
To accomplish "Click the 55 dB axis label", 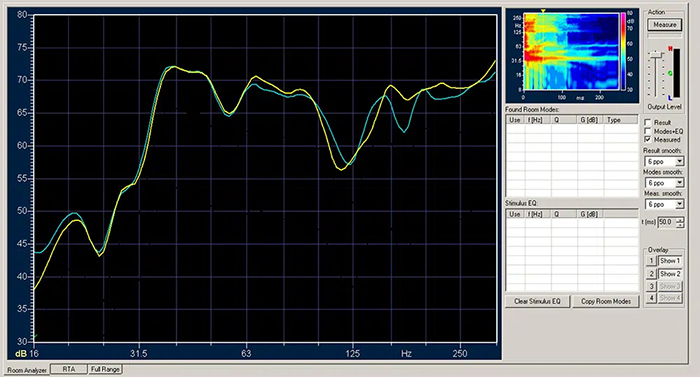I will 22,178.
